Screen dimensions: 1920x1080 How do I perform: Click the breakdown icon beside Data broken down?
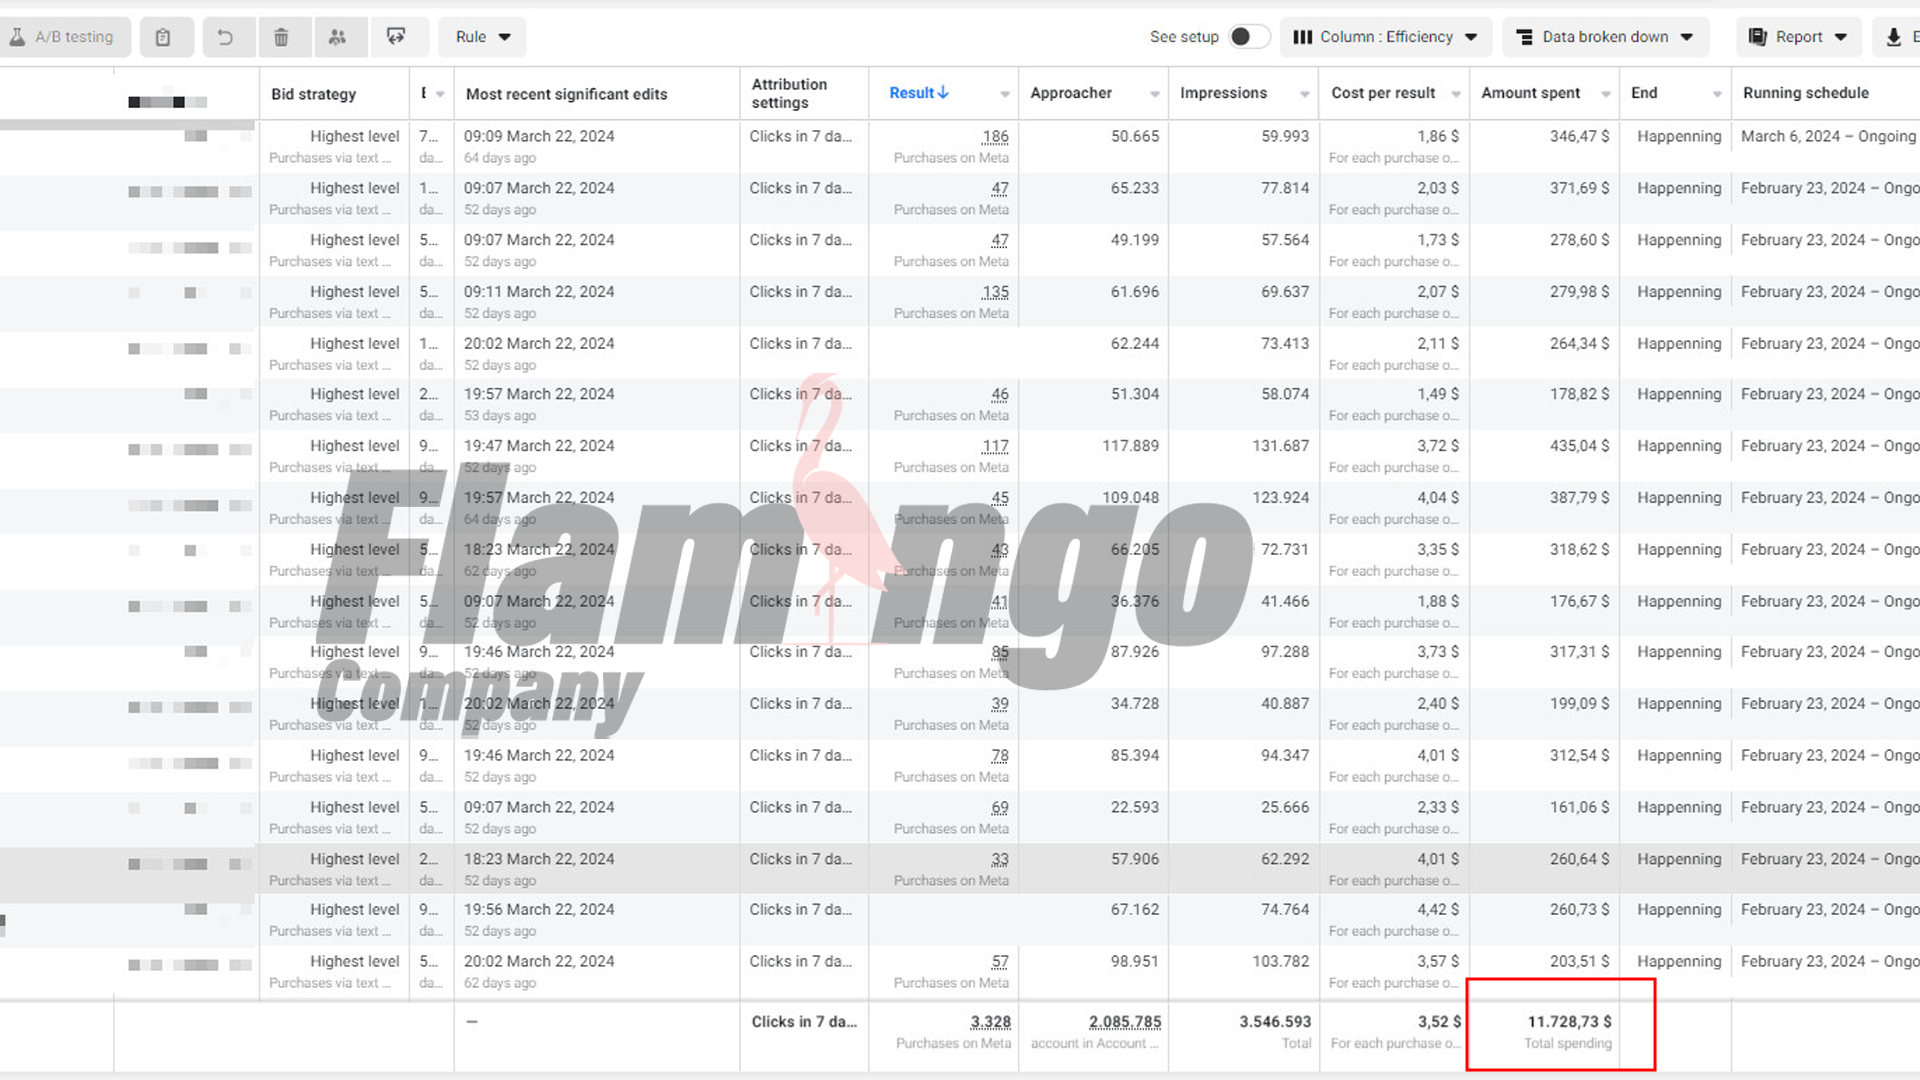pos(1524,37)
